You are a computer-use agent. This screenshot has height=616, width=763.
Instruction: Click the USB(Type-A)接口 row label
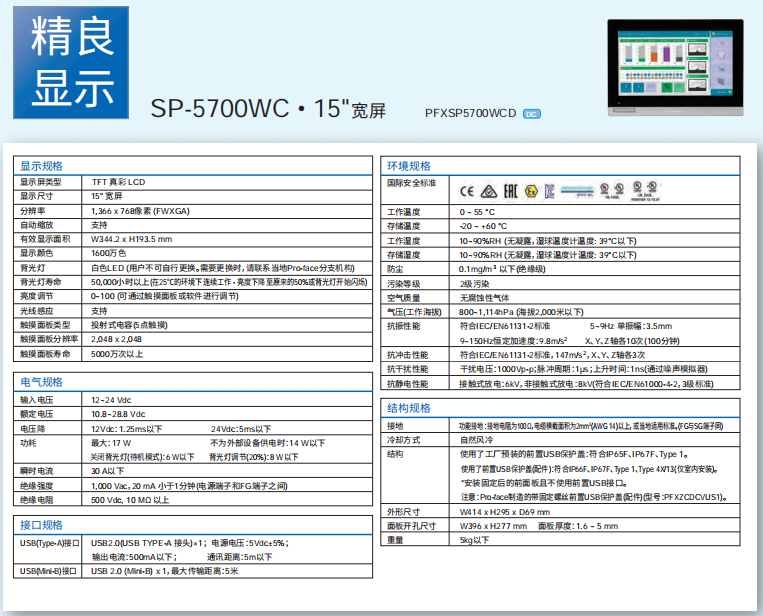(x=50, y=543)
